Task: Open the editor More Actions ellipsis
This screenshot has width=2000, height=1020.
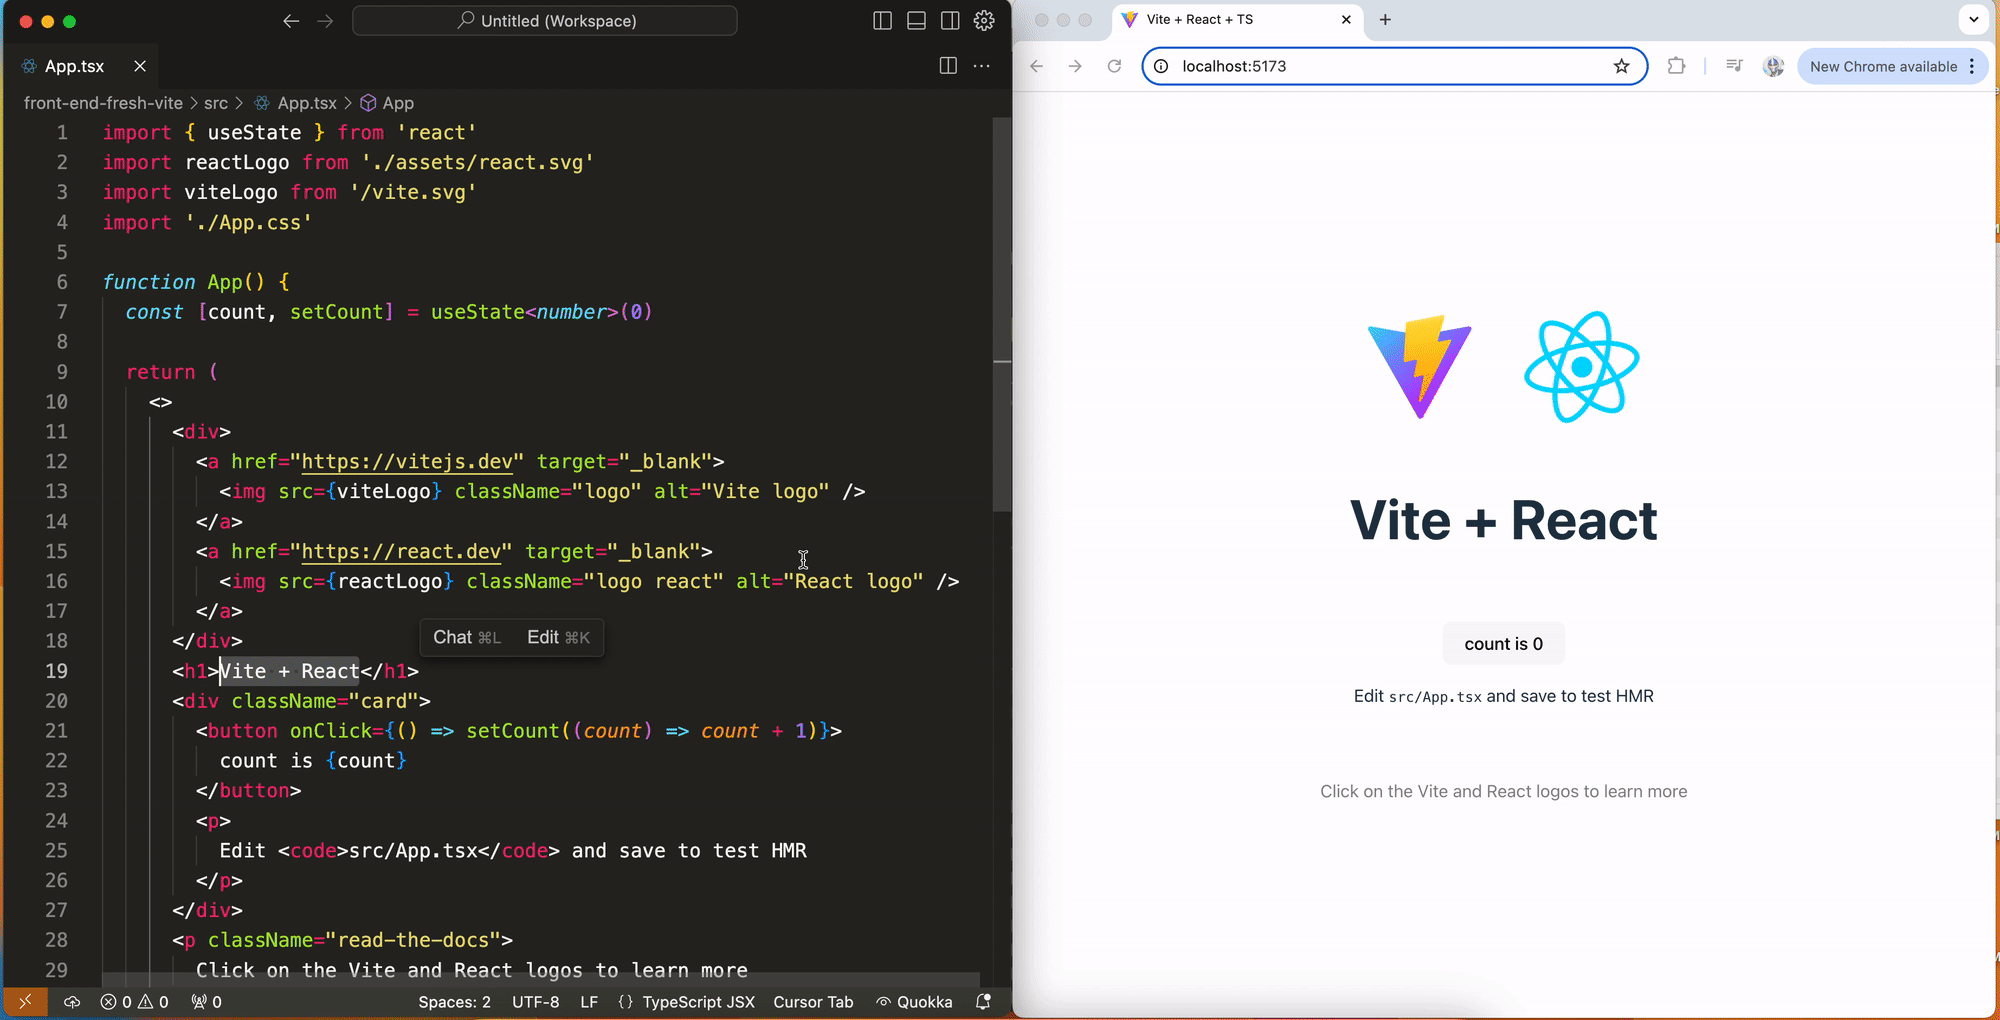Action: click(982, 66)
